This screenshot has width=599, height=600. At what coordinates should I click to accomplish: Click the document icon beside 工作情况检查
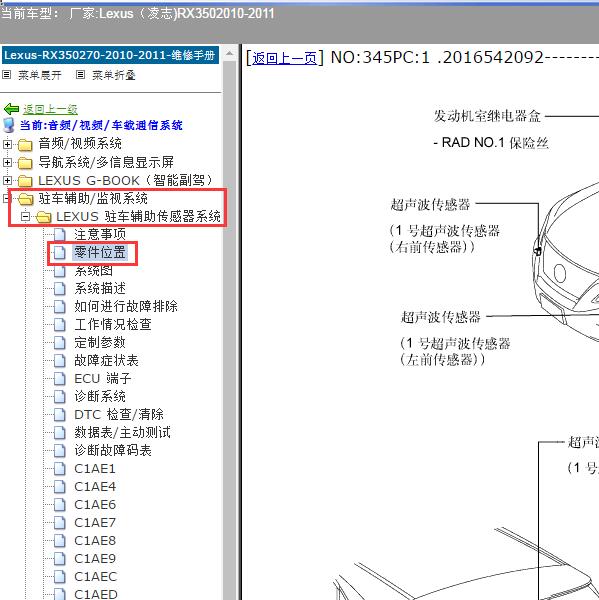60,324
